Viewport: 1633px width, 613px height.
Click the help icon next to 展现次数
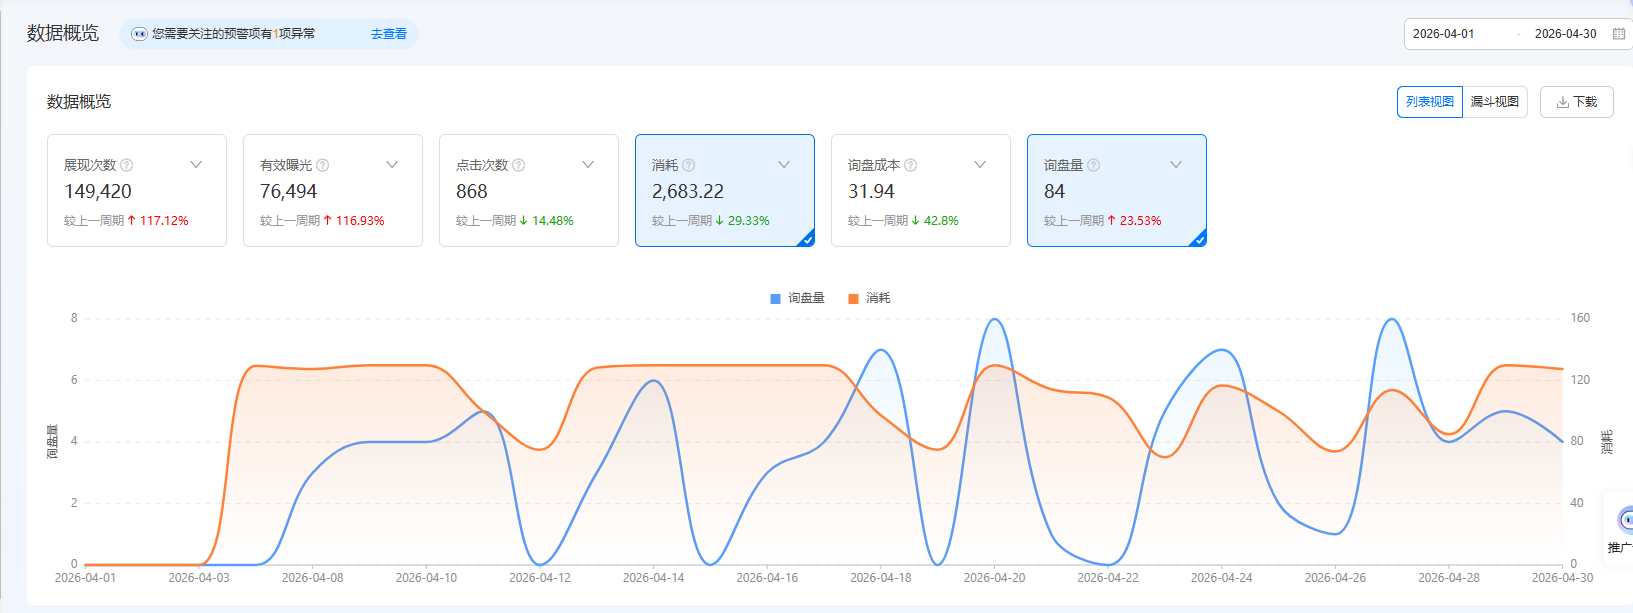click(x=127, y=165)
